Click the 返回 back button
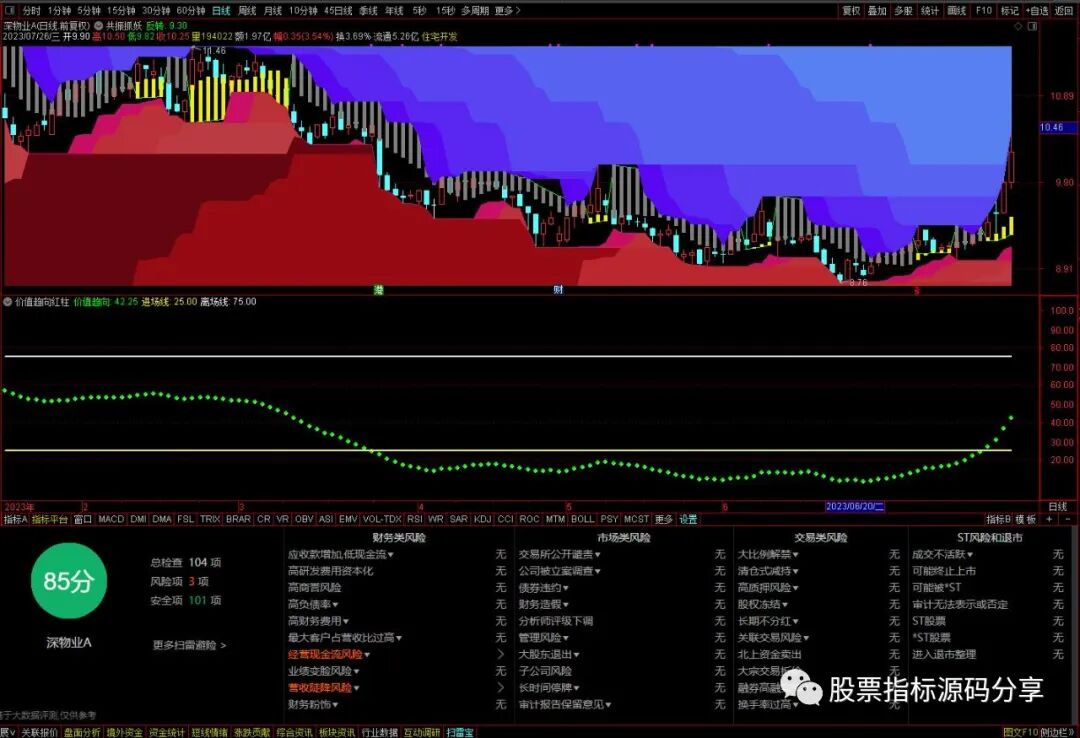1080x738 pixels. pyautogui.click(x=1064, y=10)
